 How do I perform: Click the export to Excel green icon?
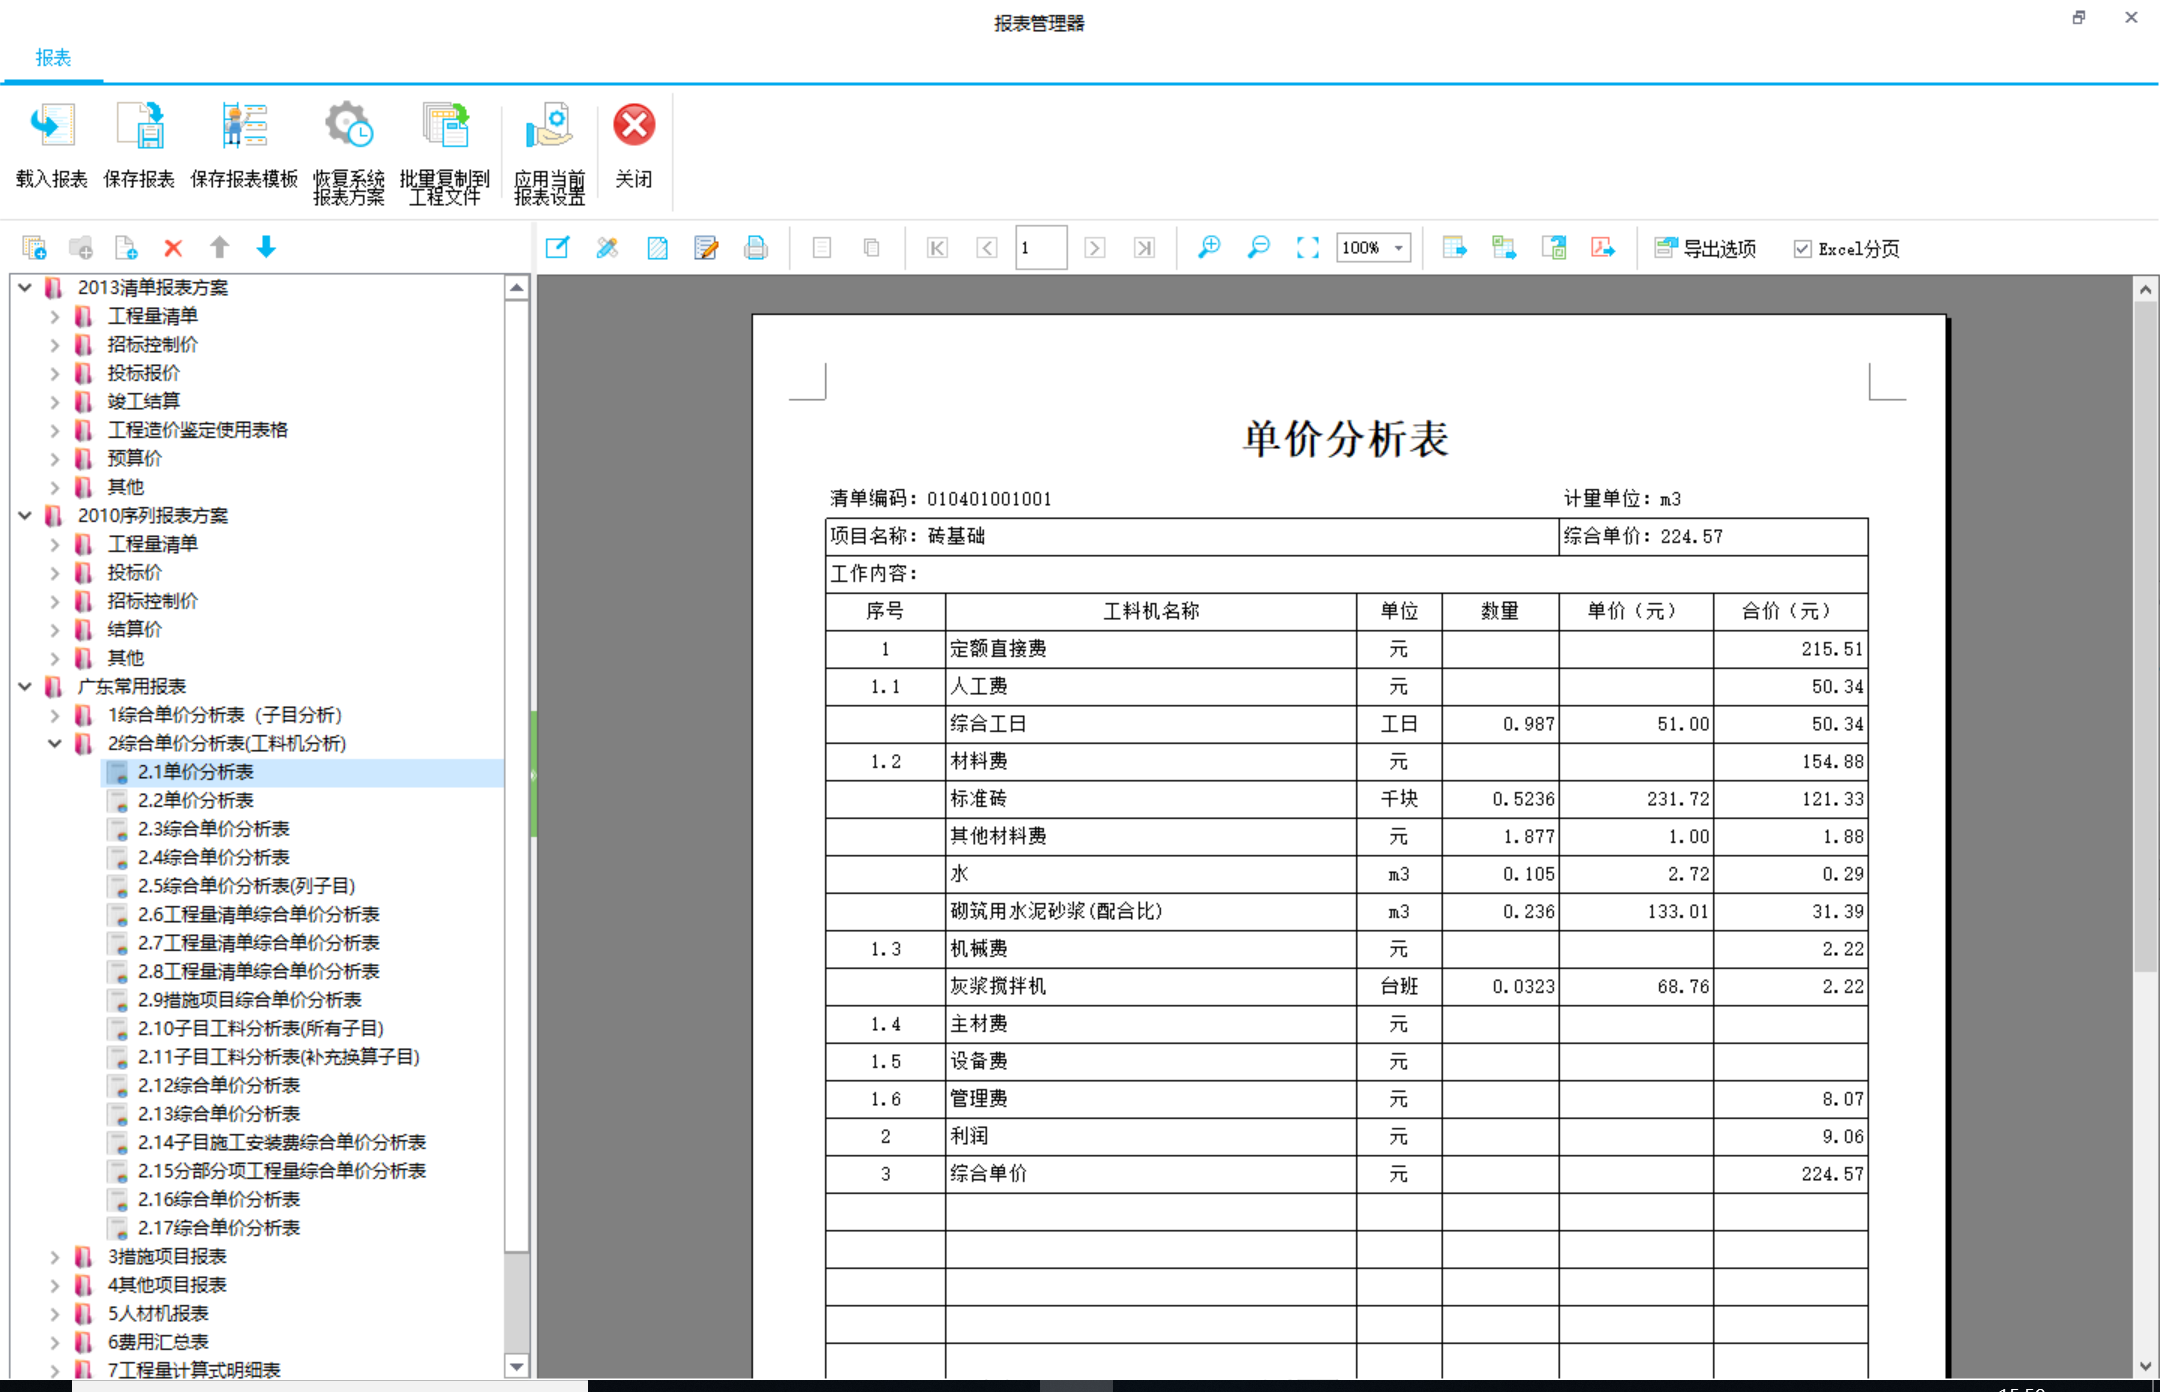point(1504,247)
